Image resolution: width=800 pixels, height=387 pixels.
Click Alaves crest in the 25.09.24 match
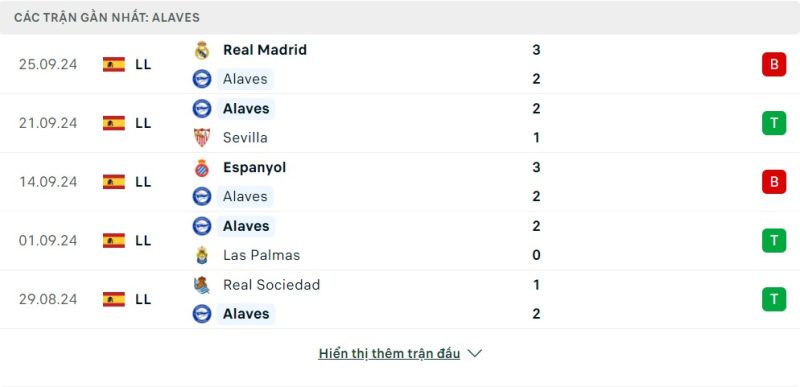(x=202, y=79)
